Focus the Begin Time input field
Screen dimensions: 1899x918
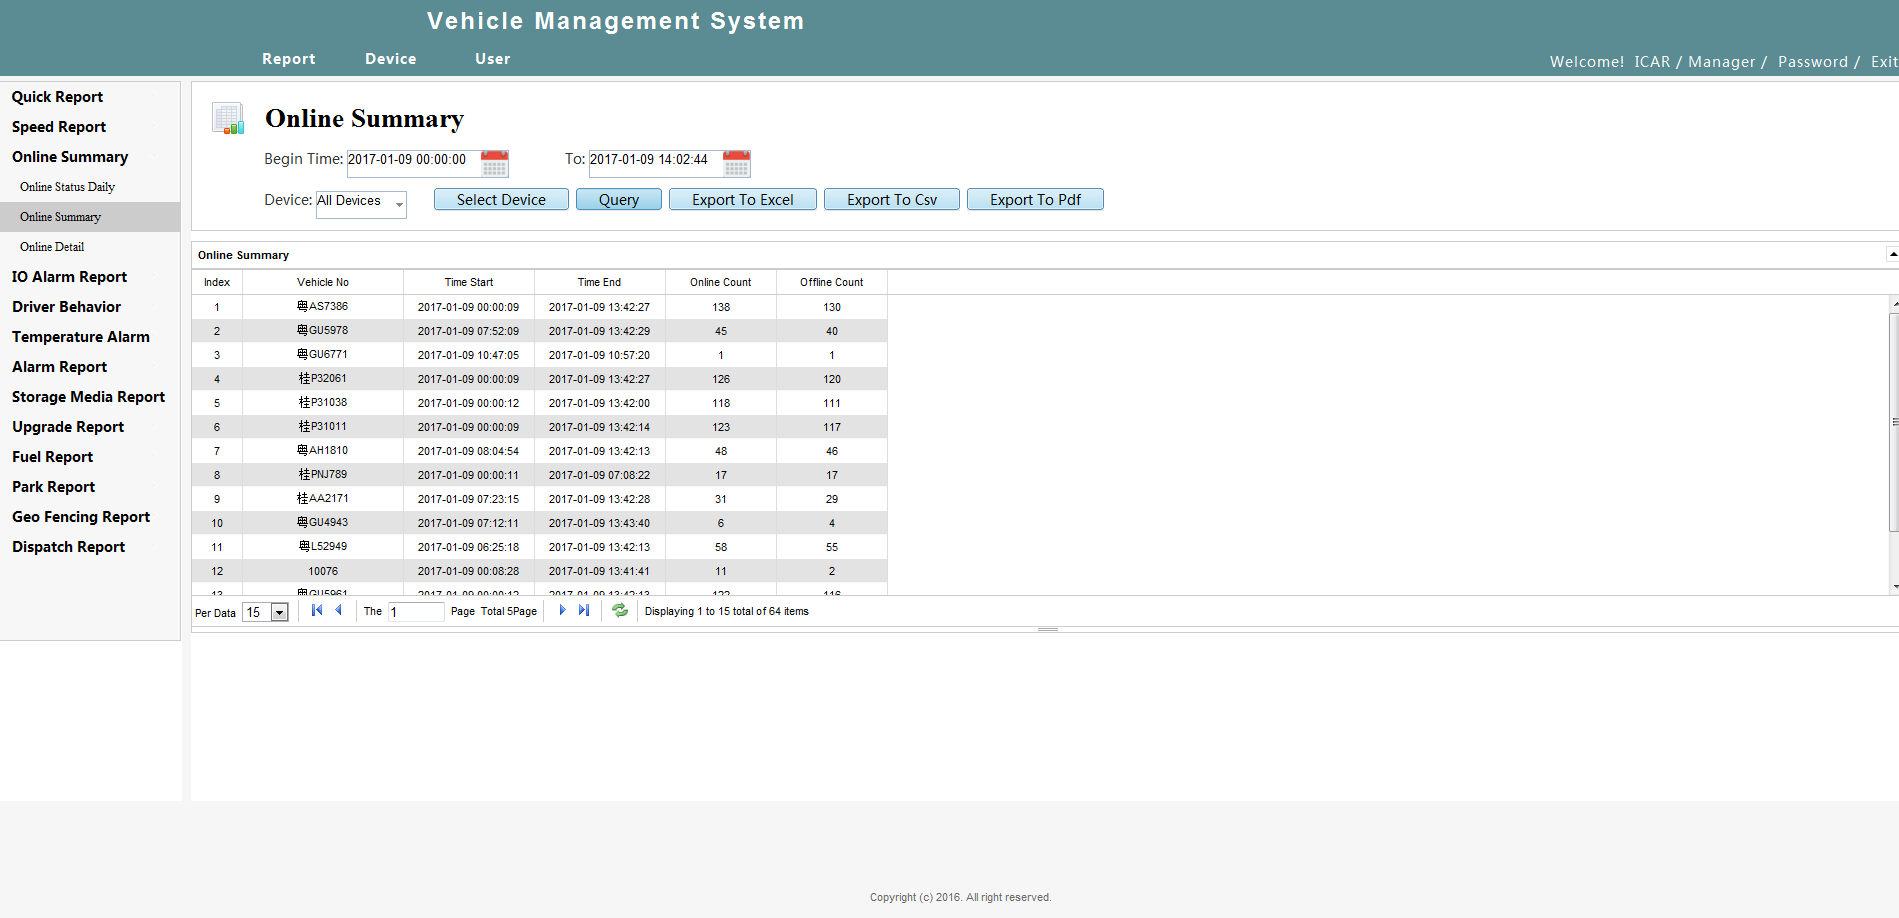pyautogui.click(x=413, y=163)
